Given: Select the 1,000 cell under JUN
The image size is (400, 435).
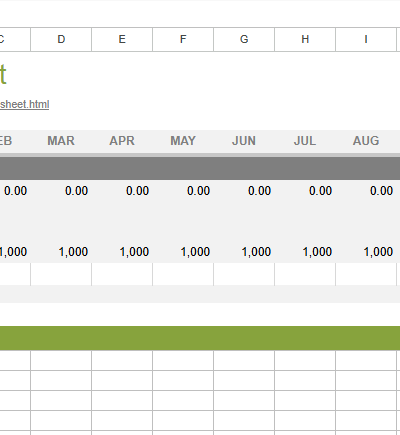Looking at the screenshot, I should tap(244, 252).
